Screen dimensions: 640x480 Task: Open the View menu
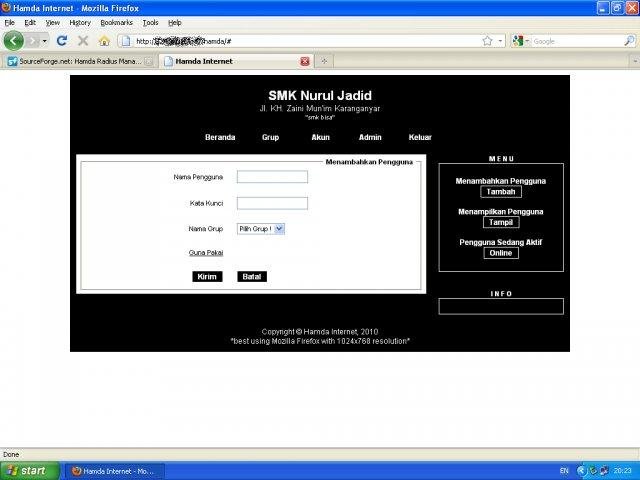53,22
